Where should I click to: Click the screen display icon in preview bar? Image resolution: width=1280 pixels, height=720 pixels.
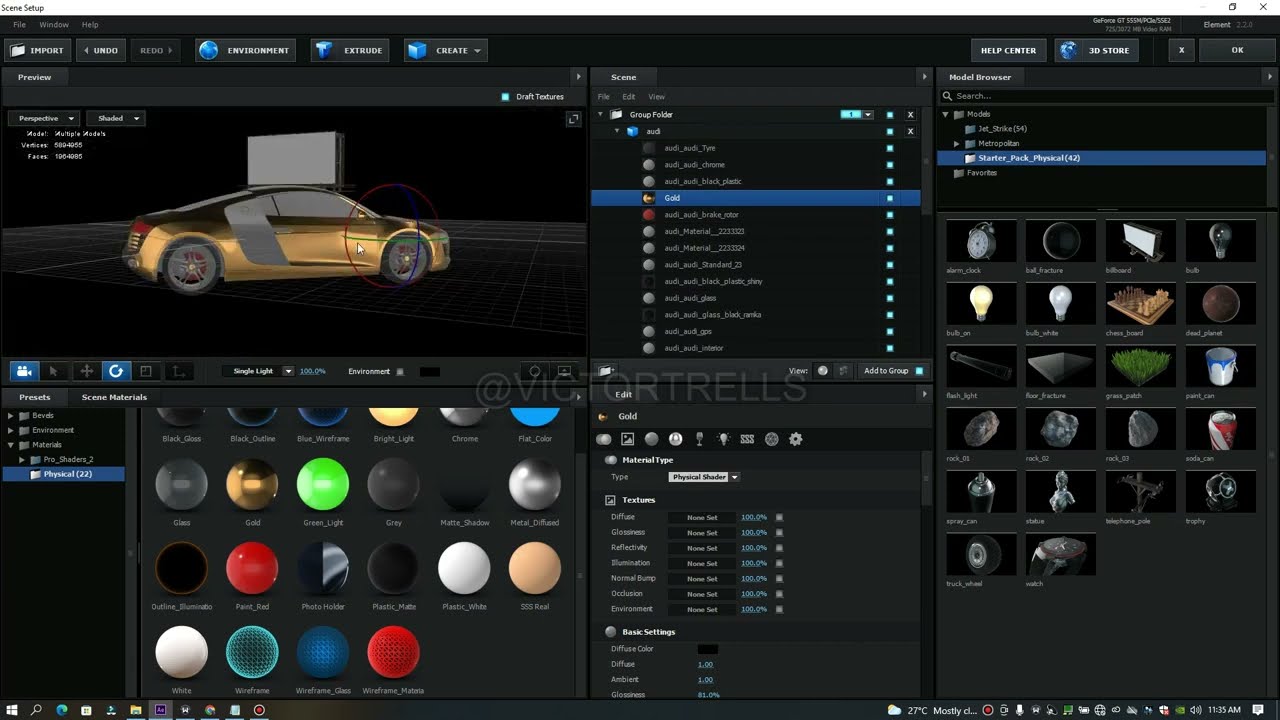pos(565,371)
